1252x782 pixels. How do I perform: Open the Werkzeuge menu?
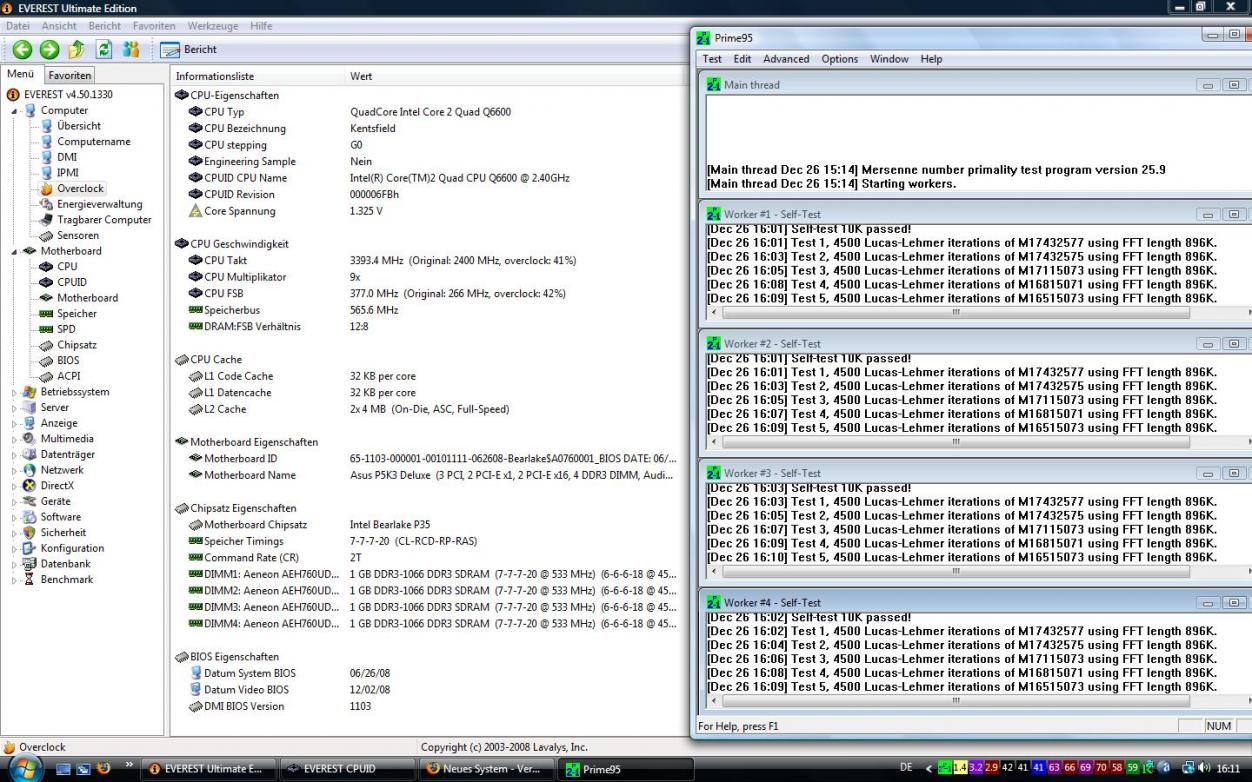pos(214,25)
